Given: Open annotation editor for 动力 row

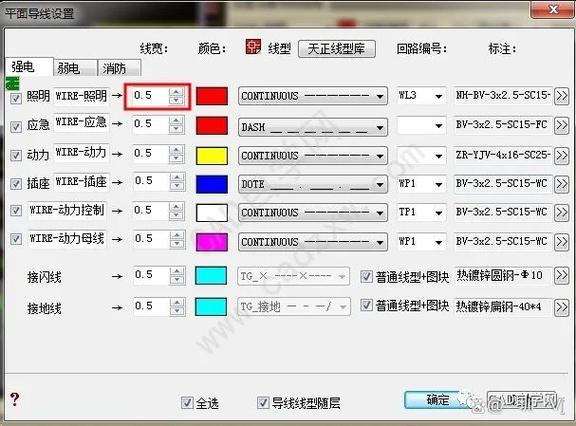Looking at the screenshot, I should [x=562, y=156].
